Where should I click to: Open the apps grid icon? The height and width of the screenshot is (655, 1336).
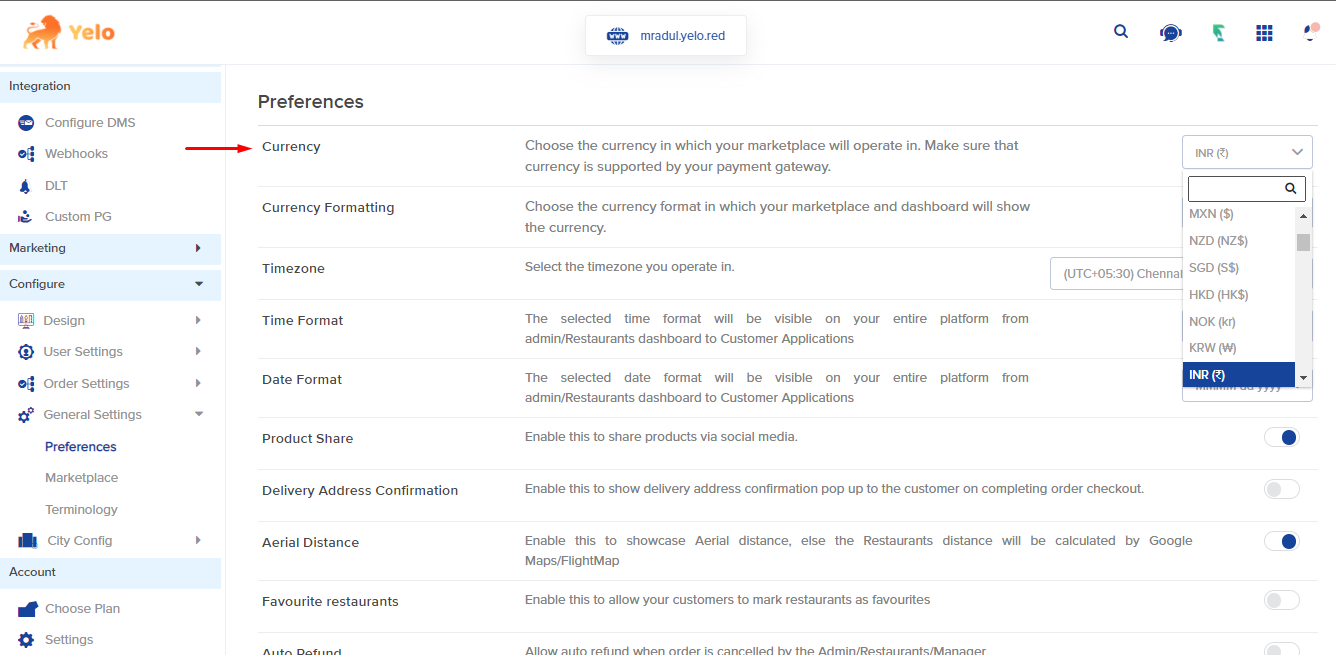click(1264, 33)
